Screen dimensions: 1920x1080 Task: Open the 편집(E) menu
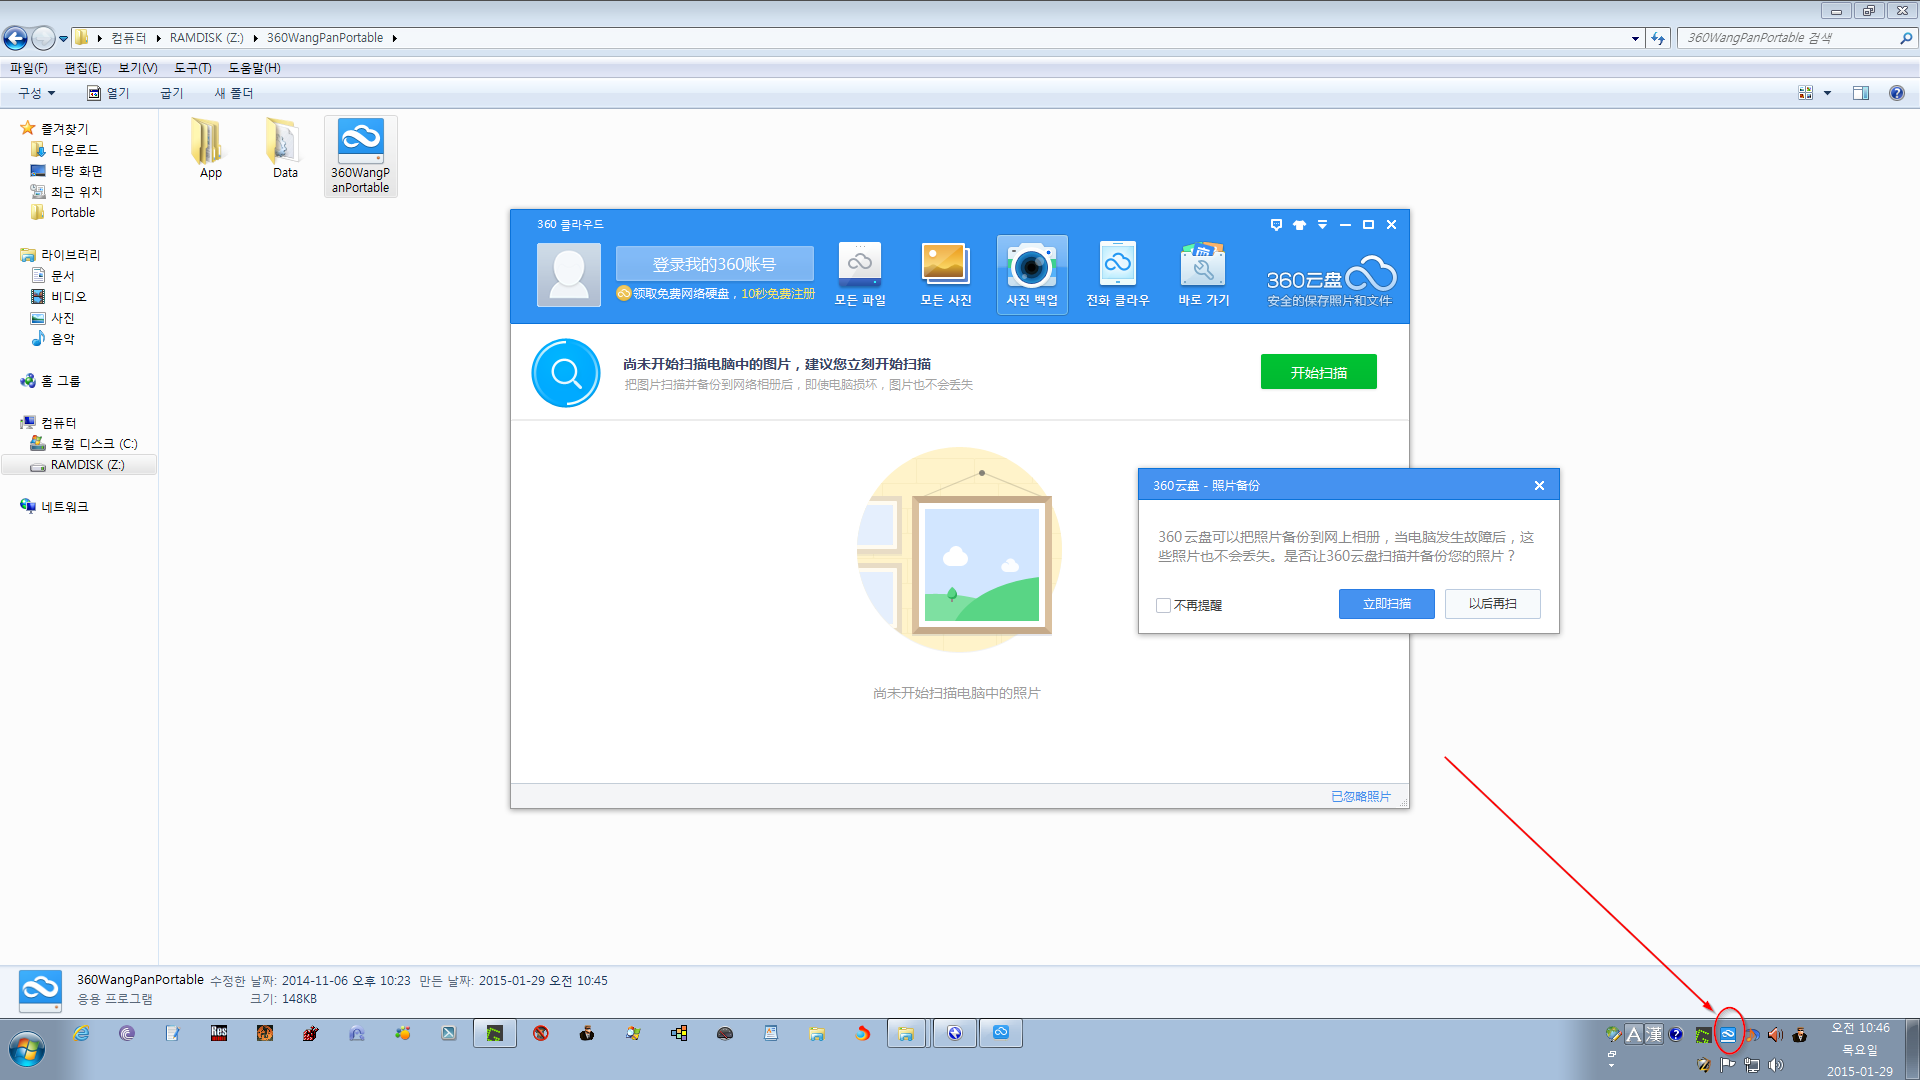coord(83,68)
